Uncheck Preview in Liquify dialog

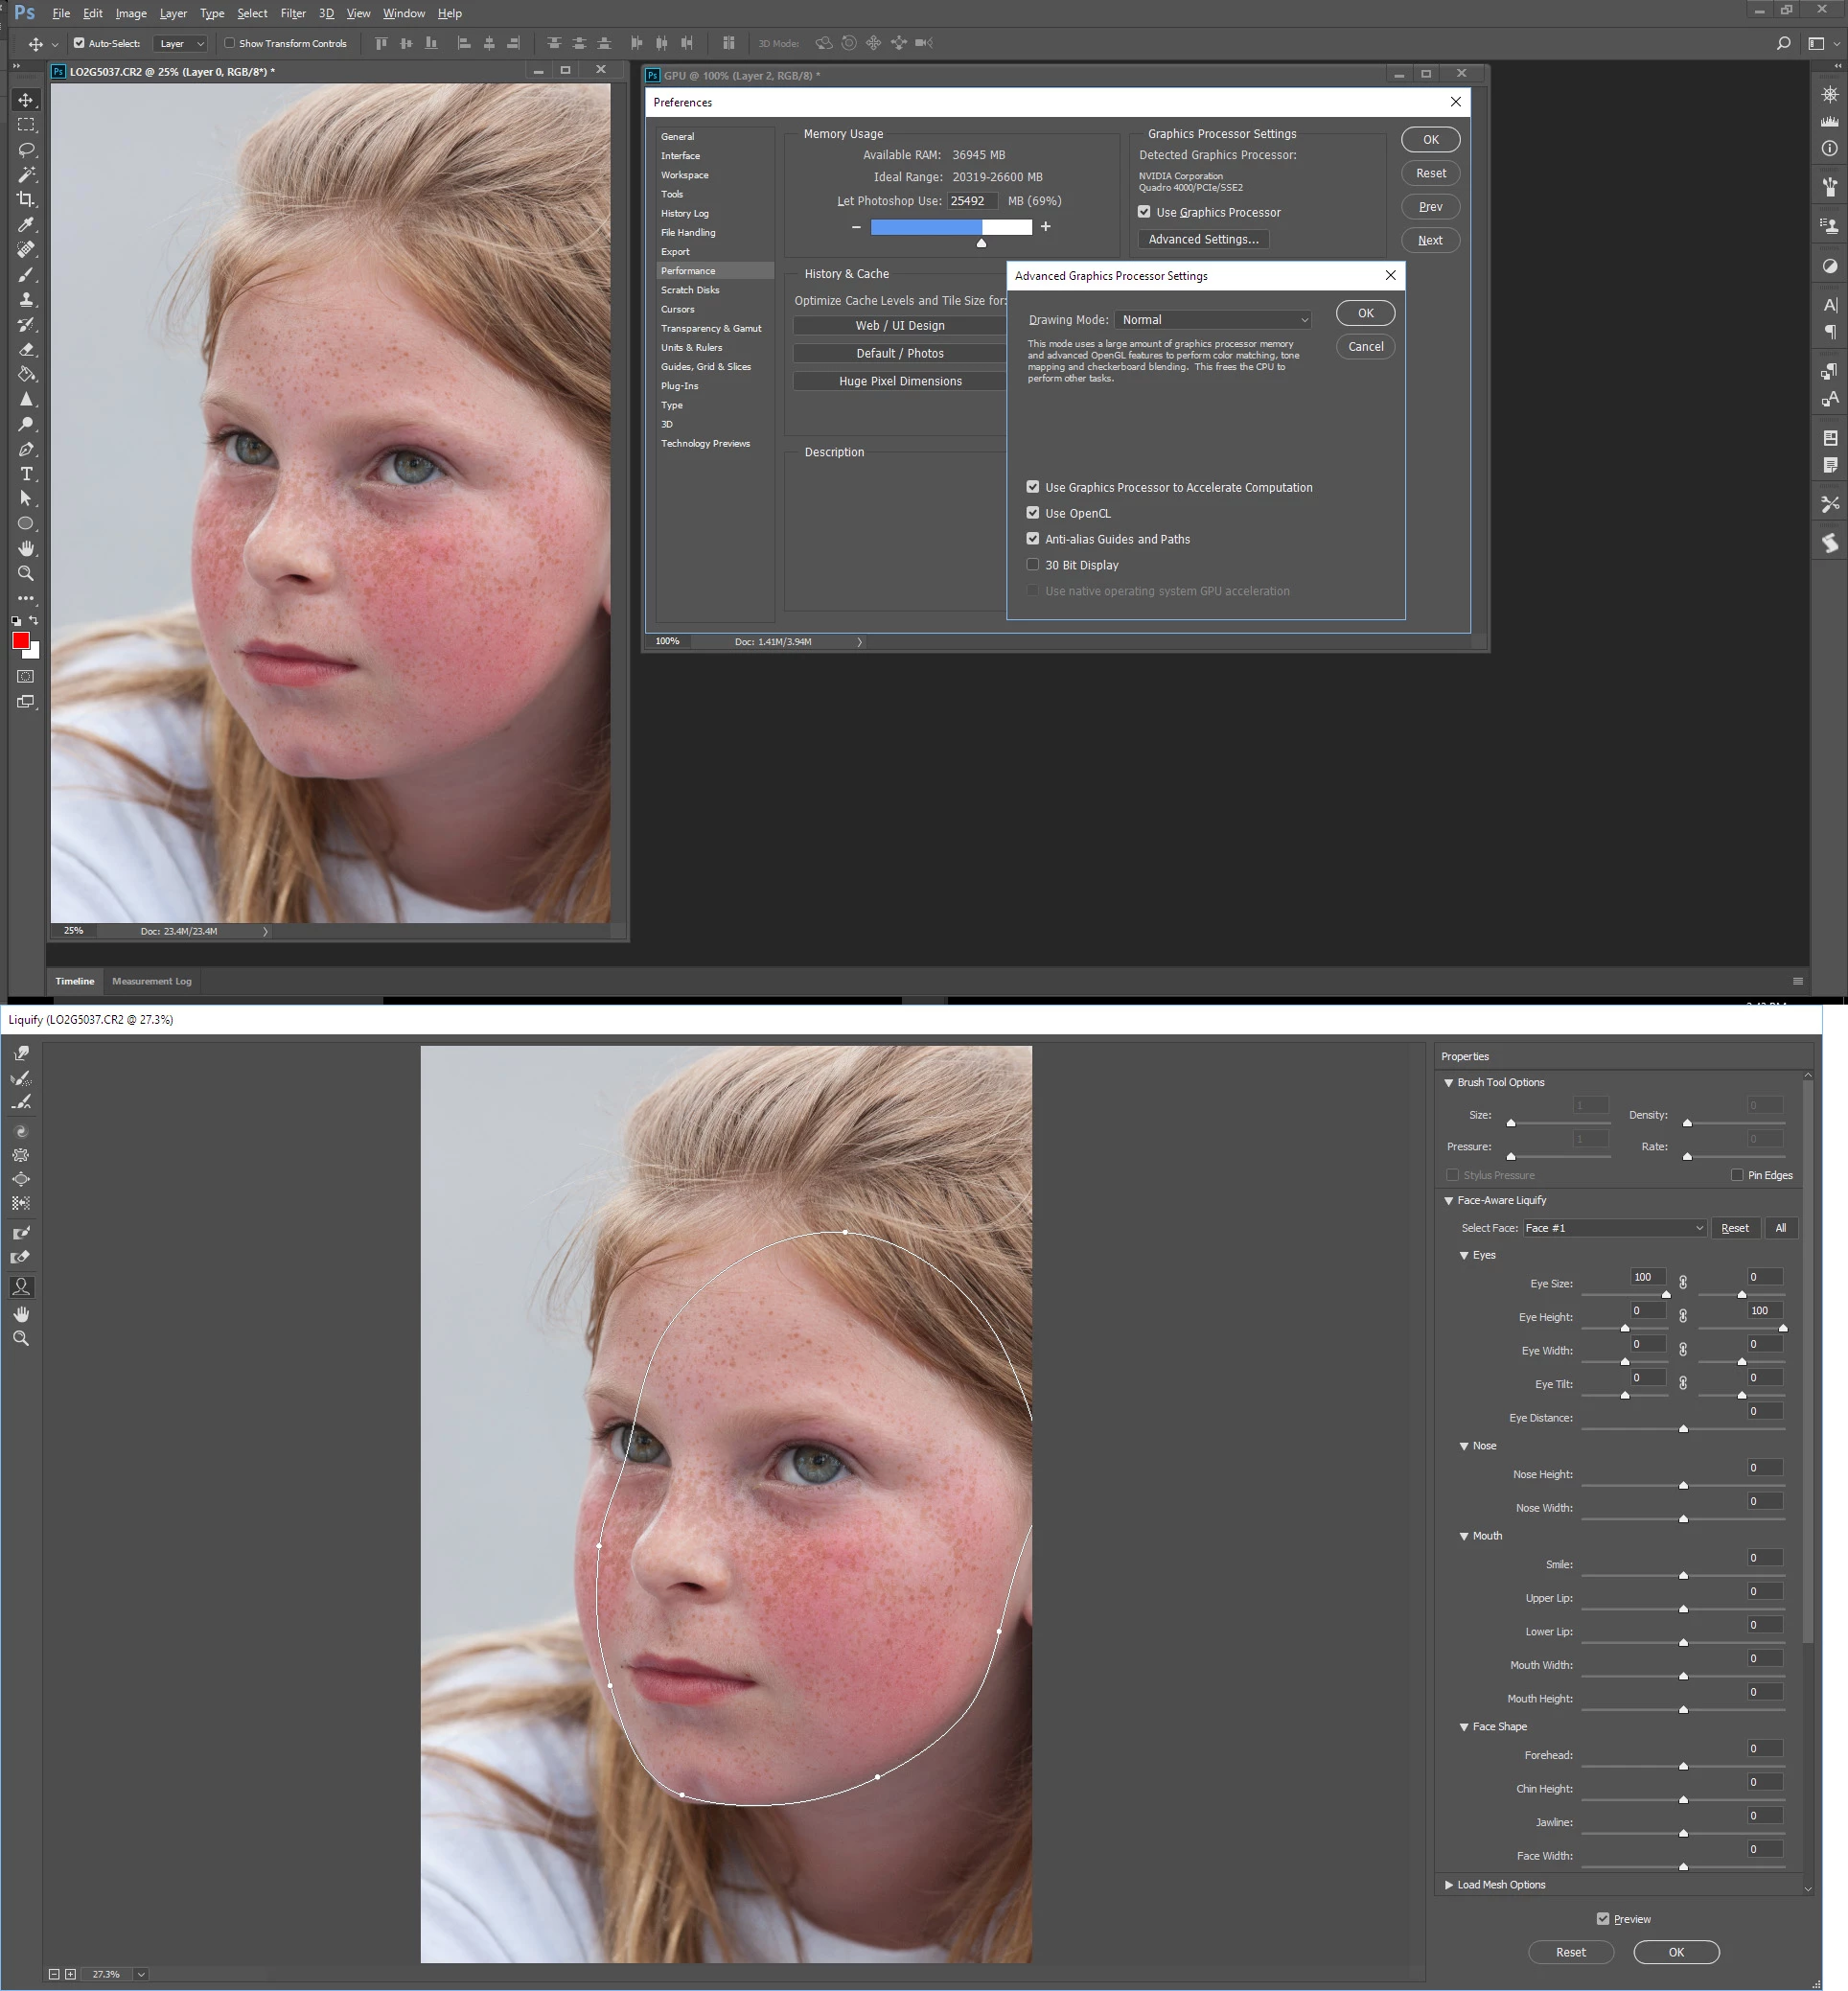pos(1603,1918)
